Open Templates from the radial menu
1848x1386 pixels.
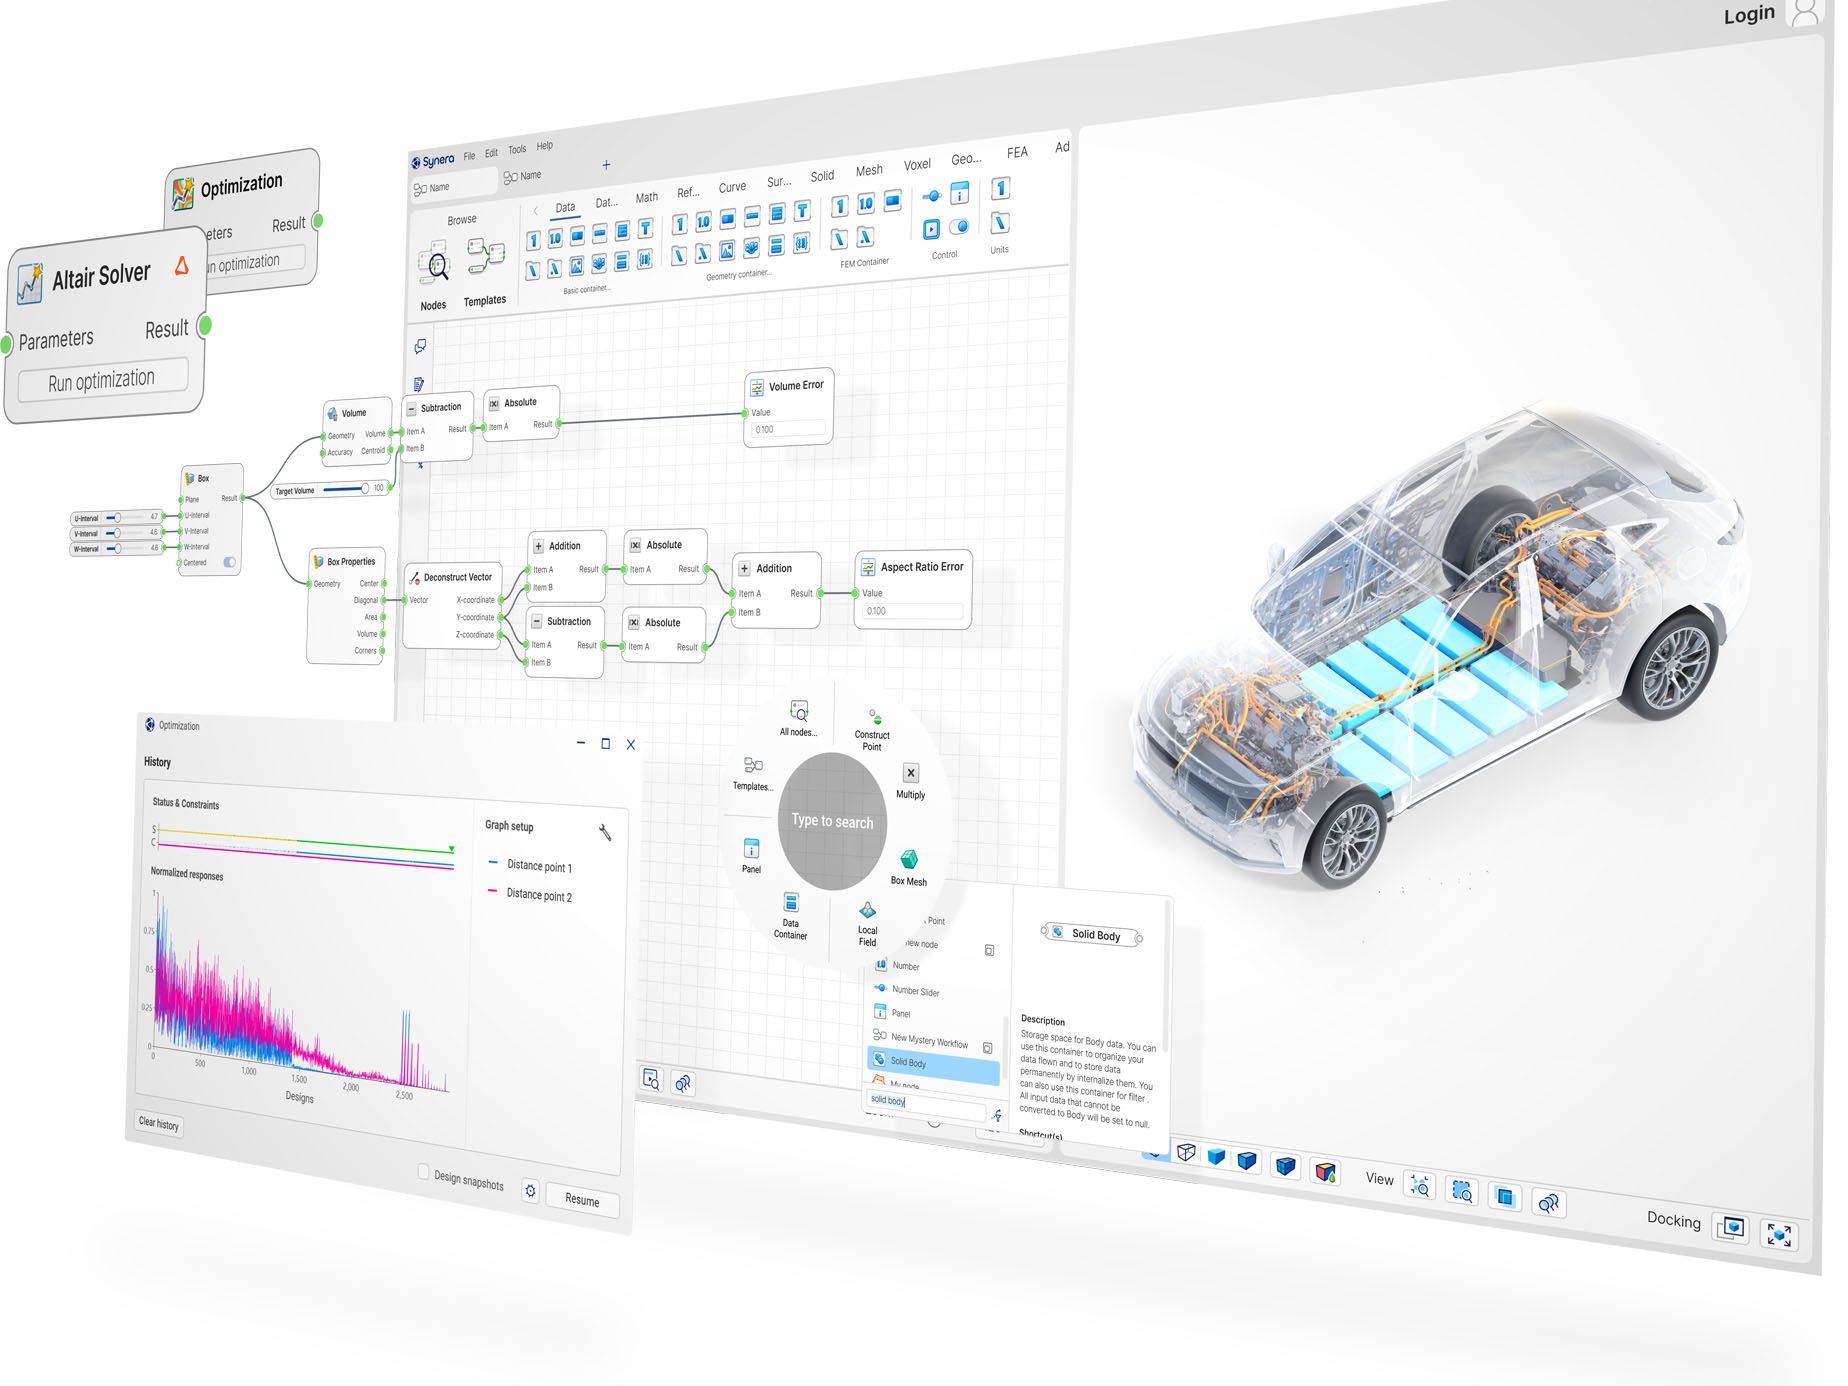pyautogui.click(x=753, y=774)
